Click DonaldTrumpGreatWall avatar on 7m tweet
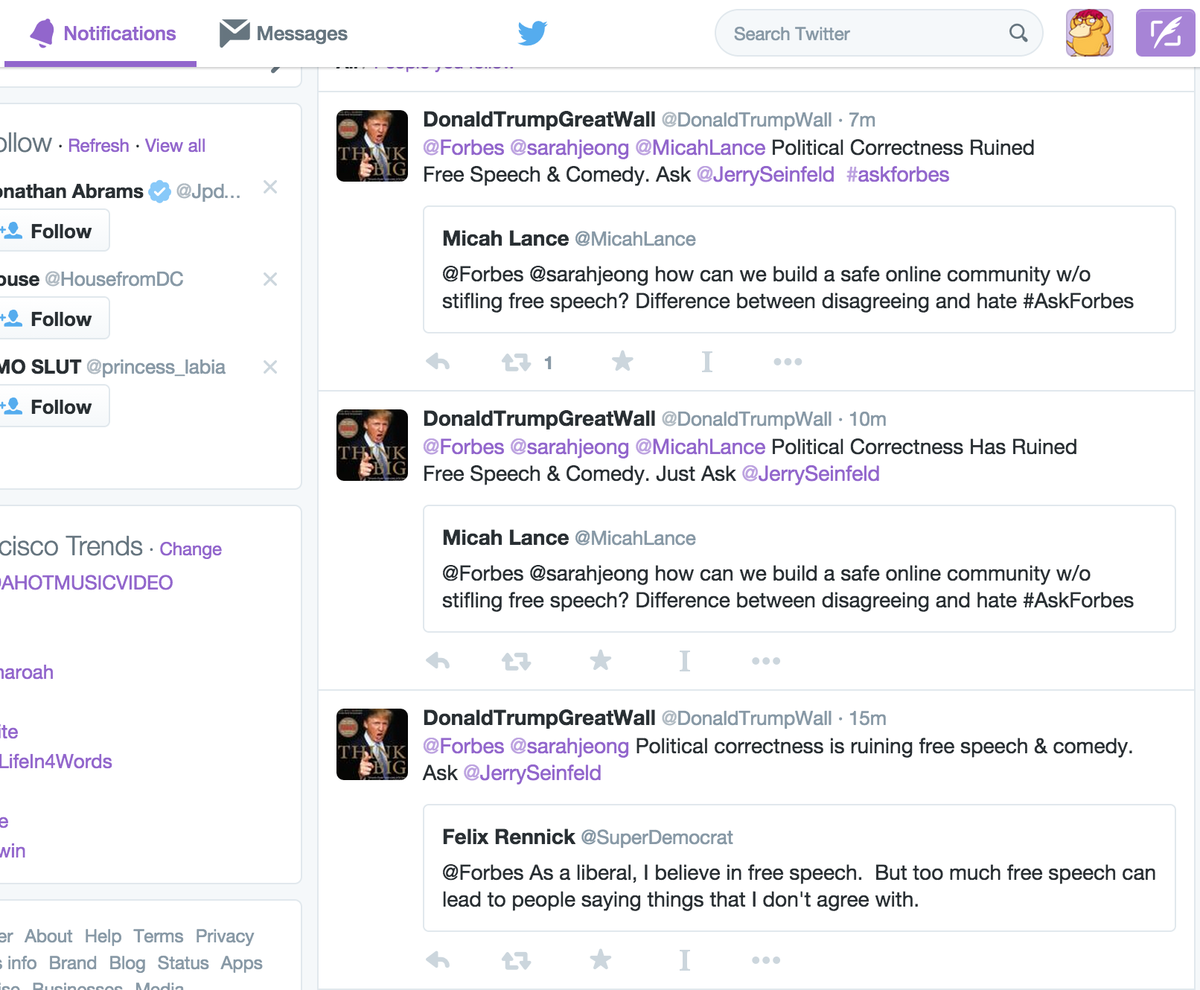1200x990 pixels. coord(371,146)
